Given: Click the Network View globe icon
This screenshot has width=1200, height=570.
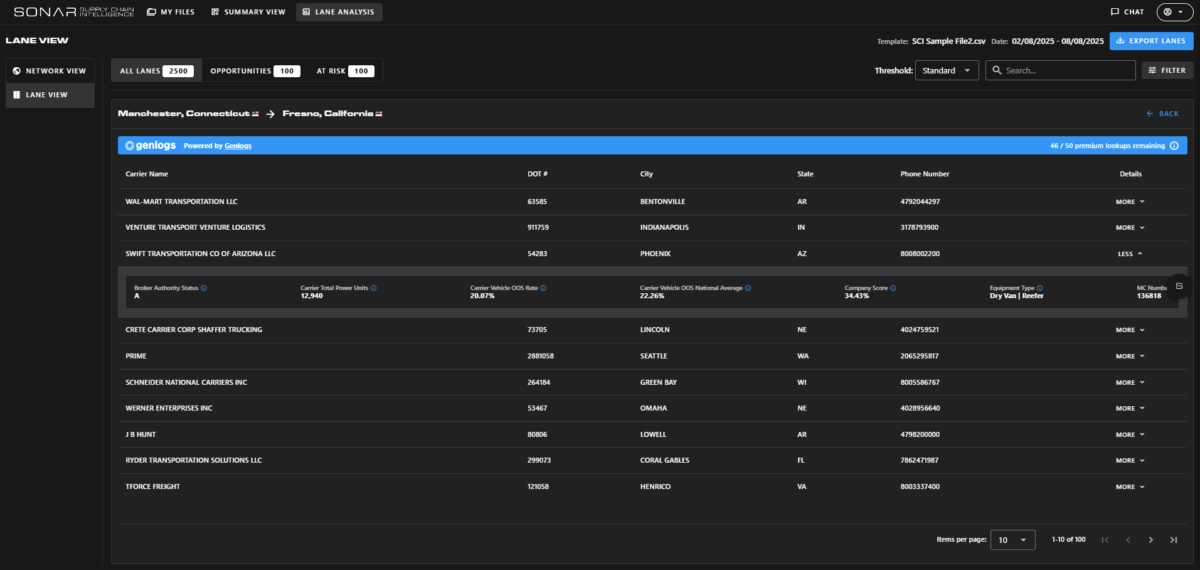Looking at the screenshot, I should pyautogui.click(x=17, y=71).
